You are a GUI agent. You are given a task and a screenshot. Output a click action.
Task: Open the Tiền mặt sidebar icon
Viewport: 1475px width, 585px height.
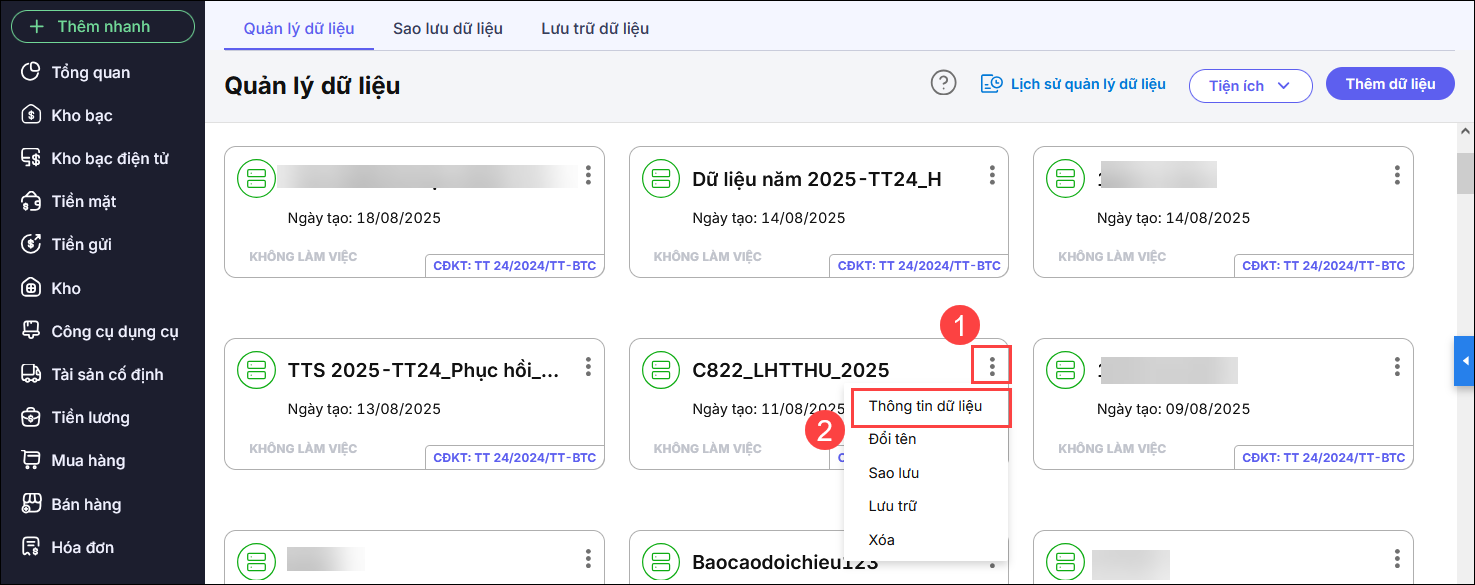[x=32, y=201]
